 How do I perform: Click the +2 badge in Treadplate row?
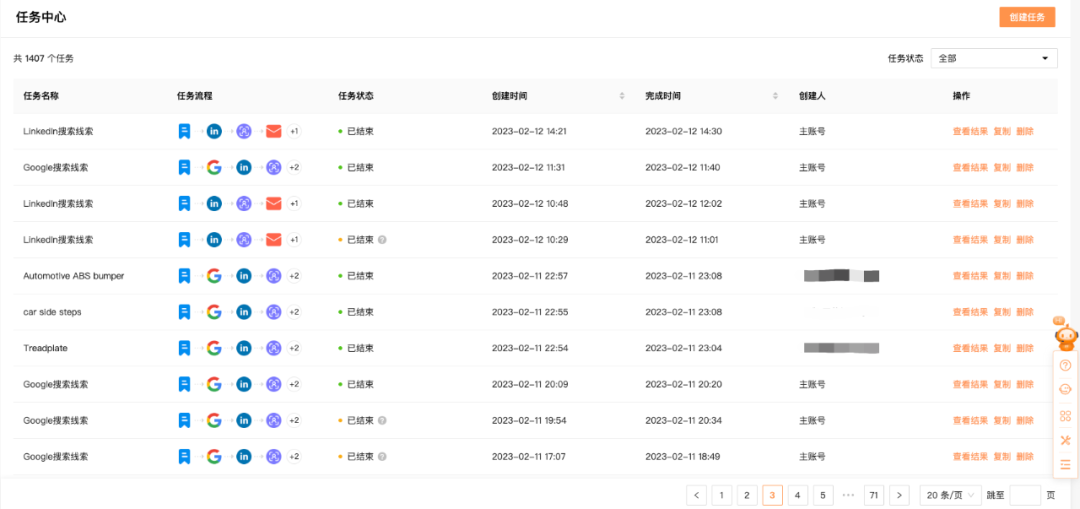pyautogui.click(x=294, y=348)
